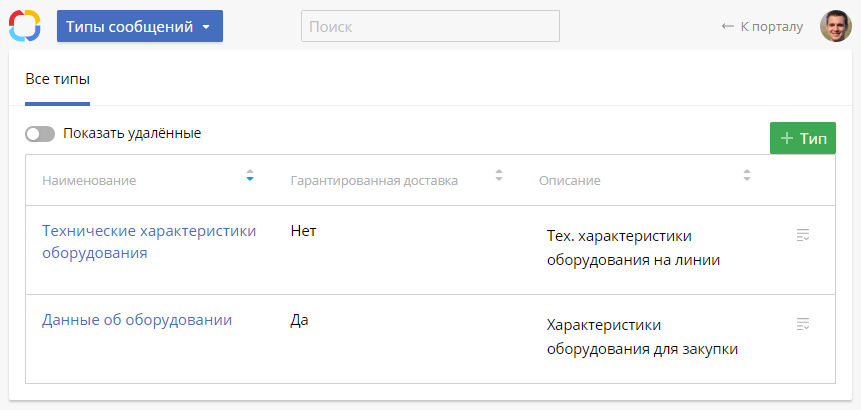Sort by Гарантированная доставка column arrows
The height and width of the screenshot is (410, 861).
tap(499, 175)
